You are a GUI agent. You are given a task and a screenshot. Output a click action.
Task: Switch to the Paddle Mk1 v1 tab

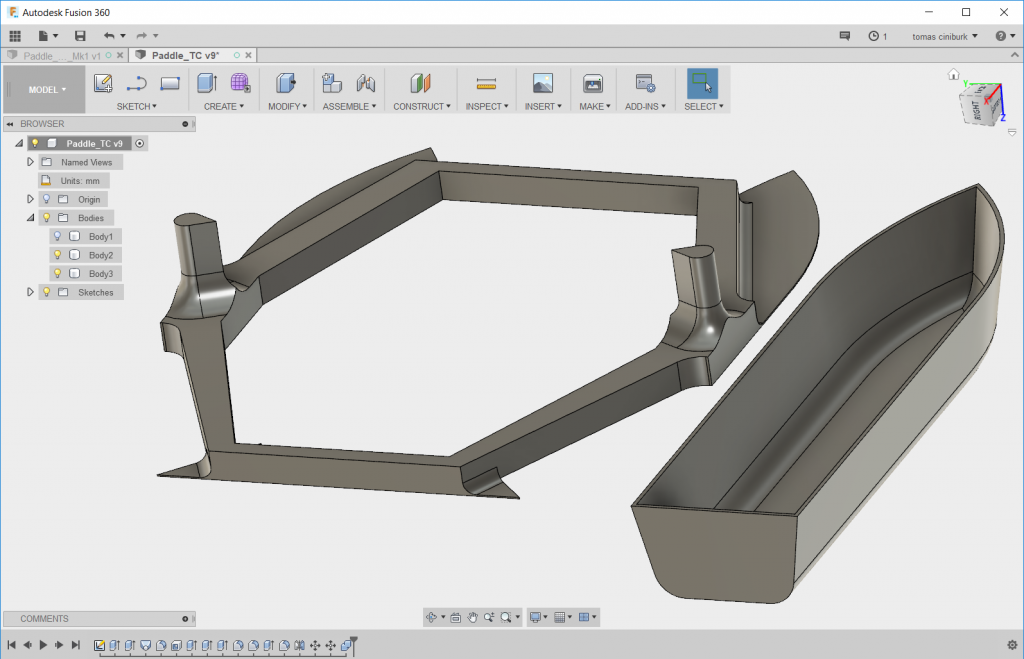62,56
